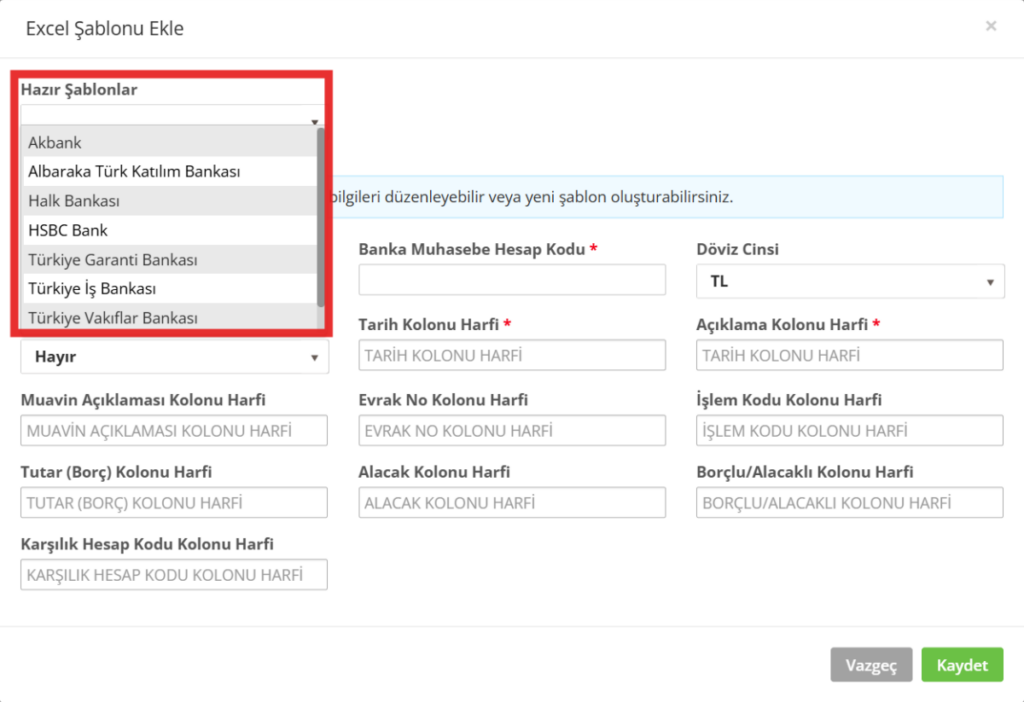The width and height of the screenshot is (1024, 702).
Task: Click the Tutar (Borç) Kolonu Harfi field
Action: [x=174, y=502]
